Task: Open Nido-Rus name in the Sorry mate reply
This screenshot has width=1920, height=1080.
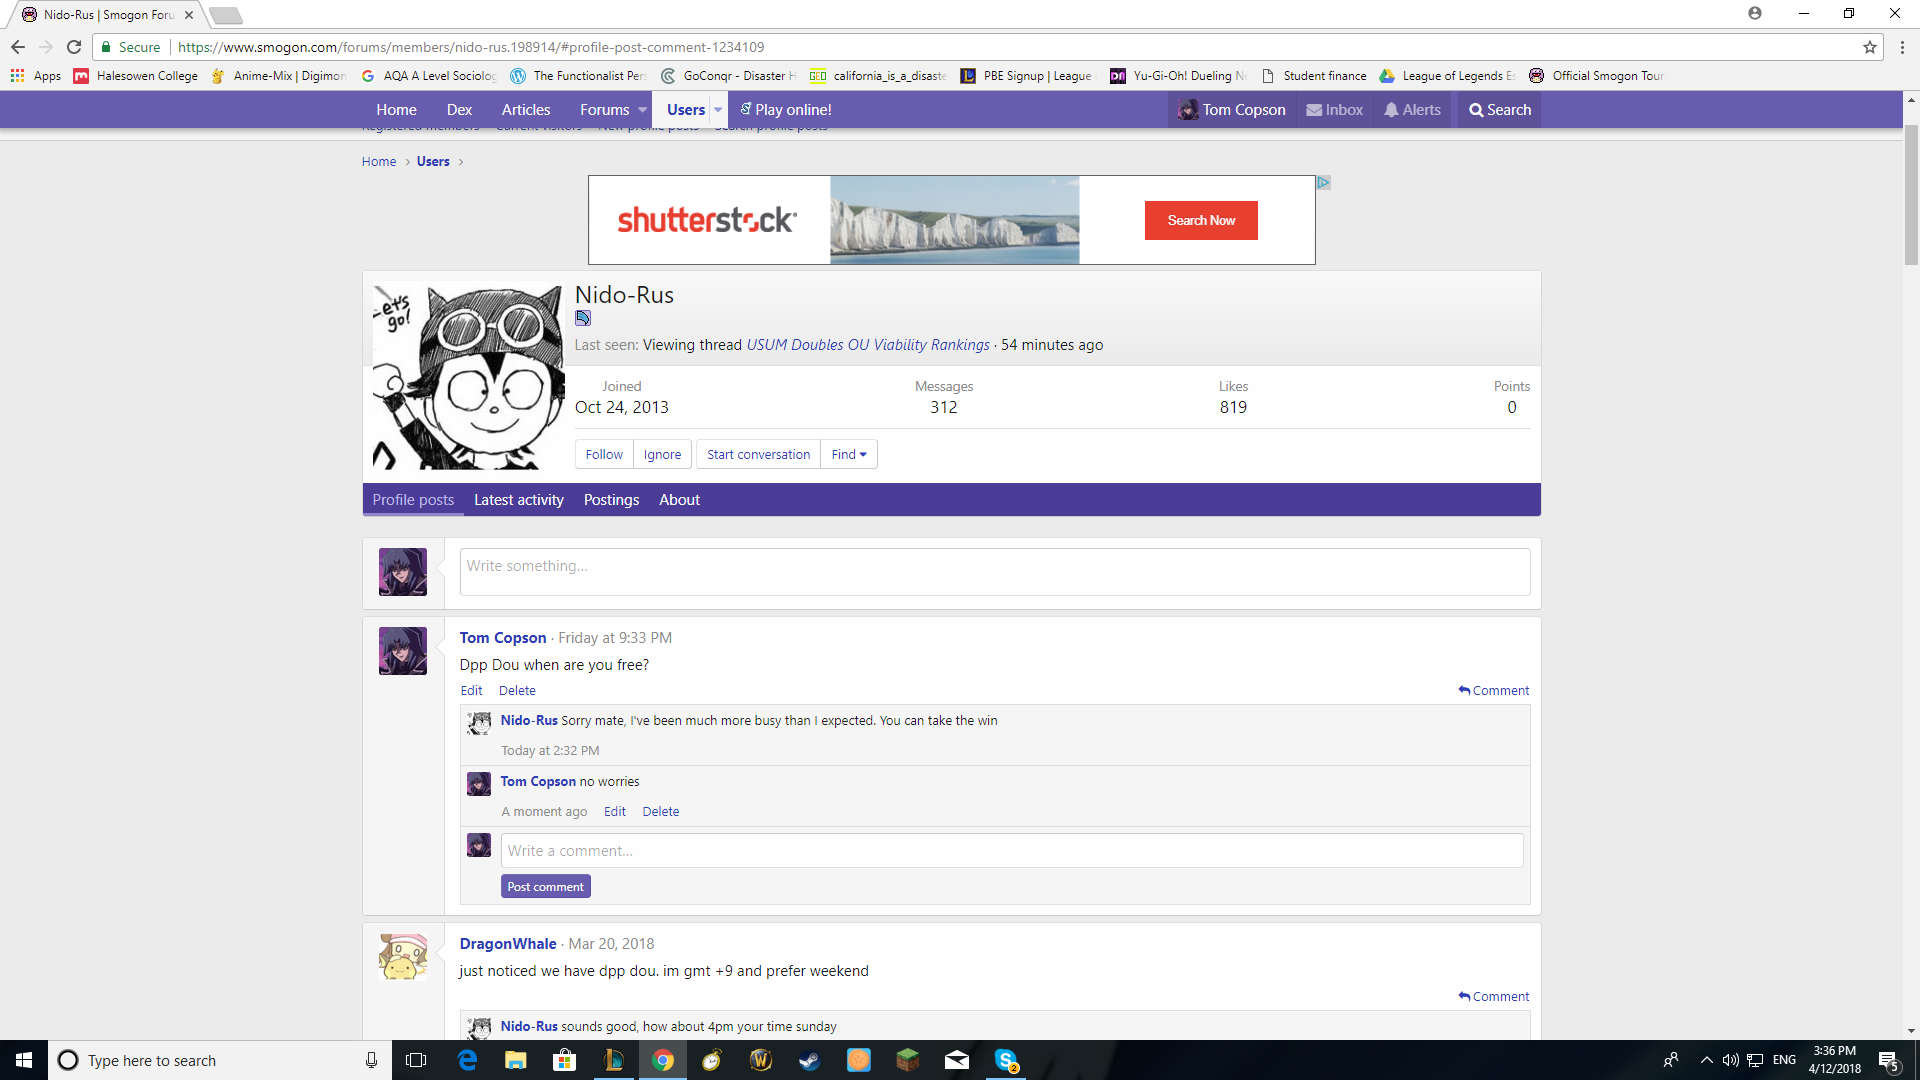Action: point(529,720)
